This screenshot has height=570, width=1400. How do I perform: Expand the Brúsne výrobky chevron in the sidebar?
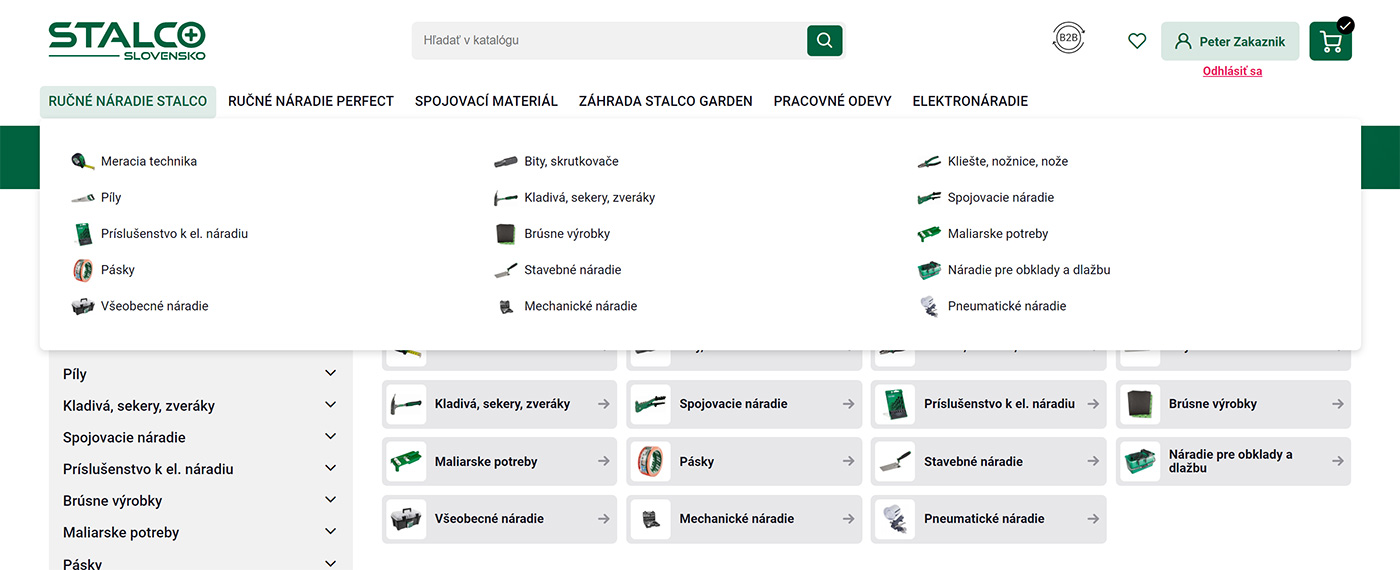331,500
